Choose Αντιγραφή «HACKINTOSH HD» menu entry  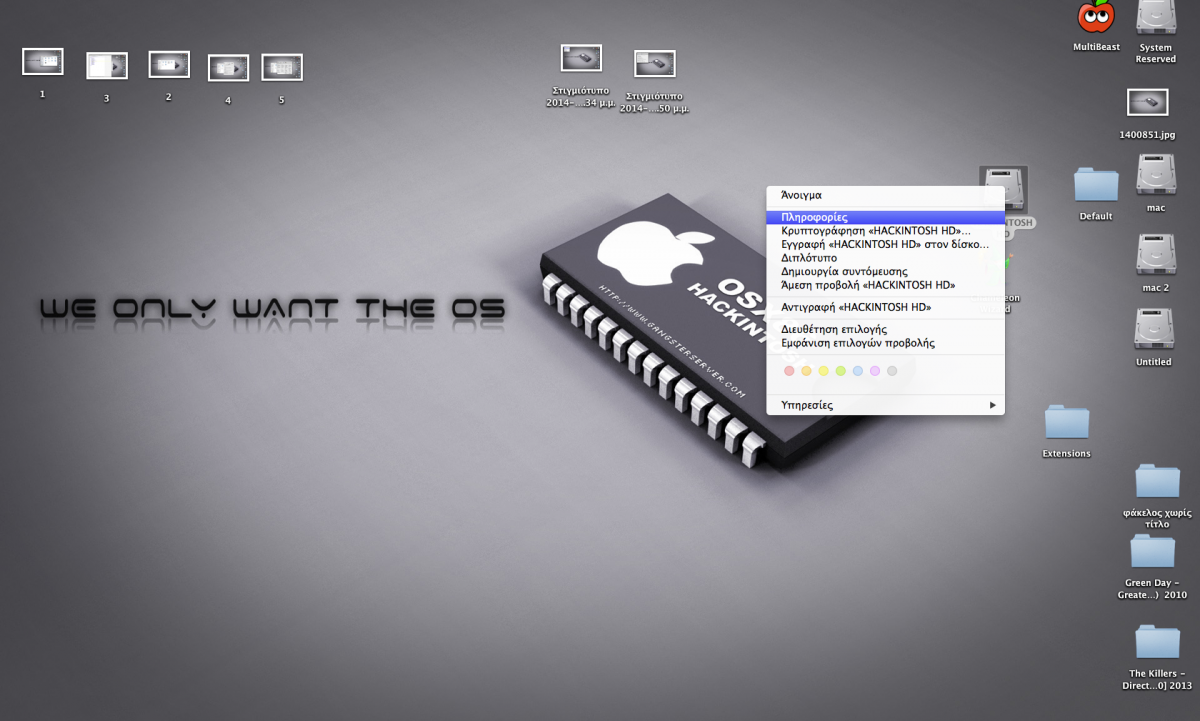tap(886, 307)
